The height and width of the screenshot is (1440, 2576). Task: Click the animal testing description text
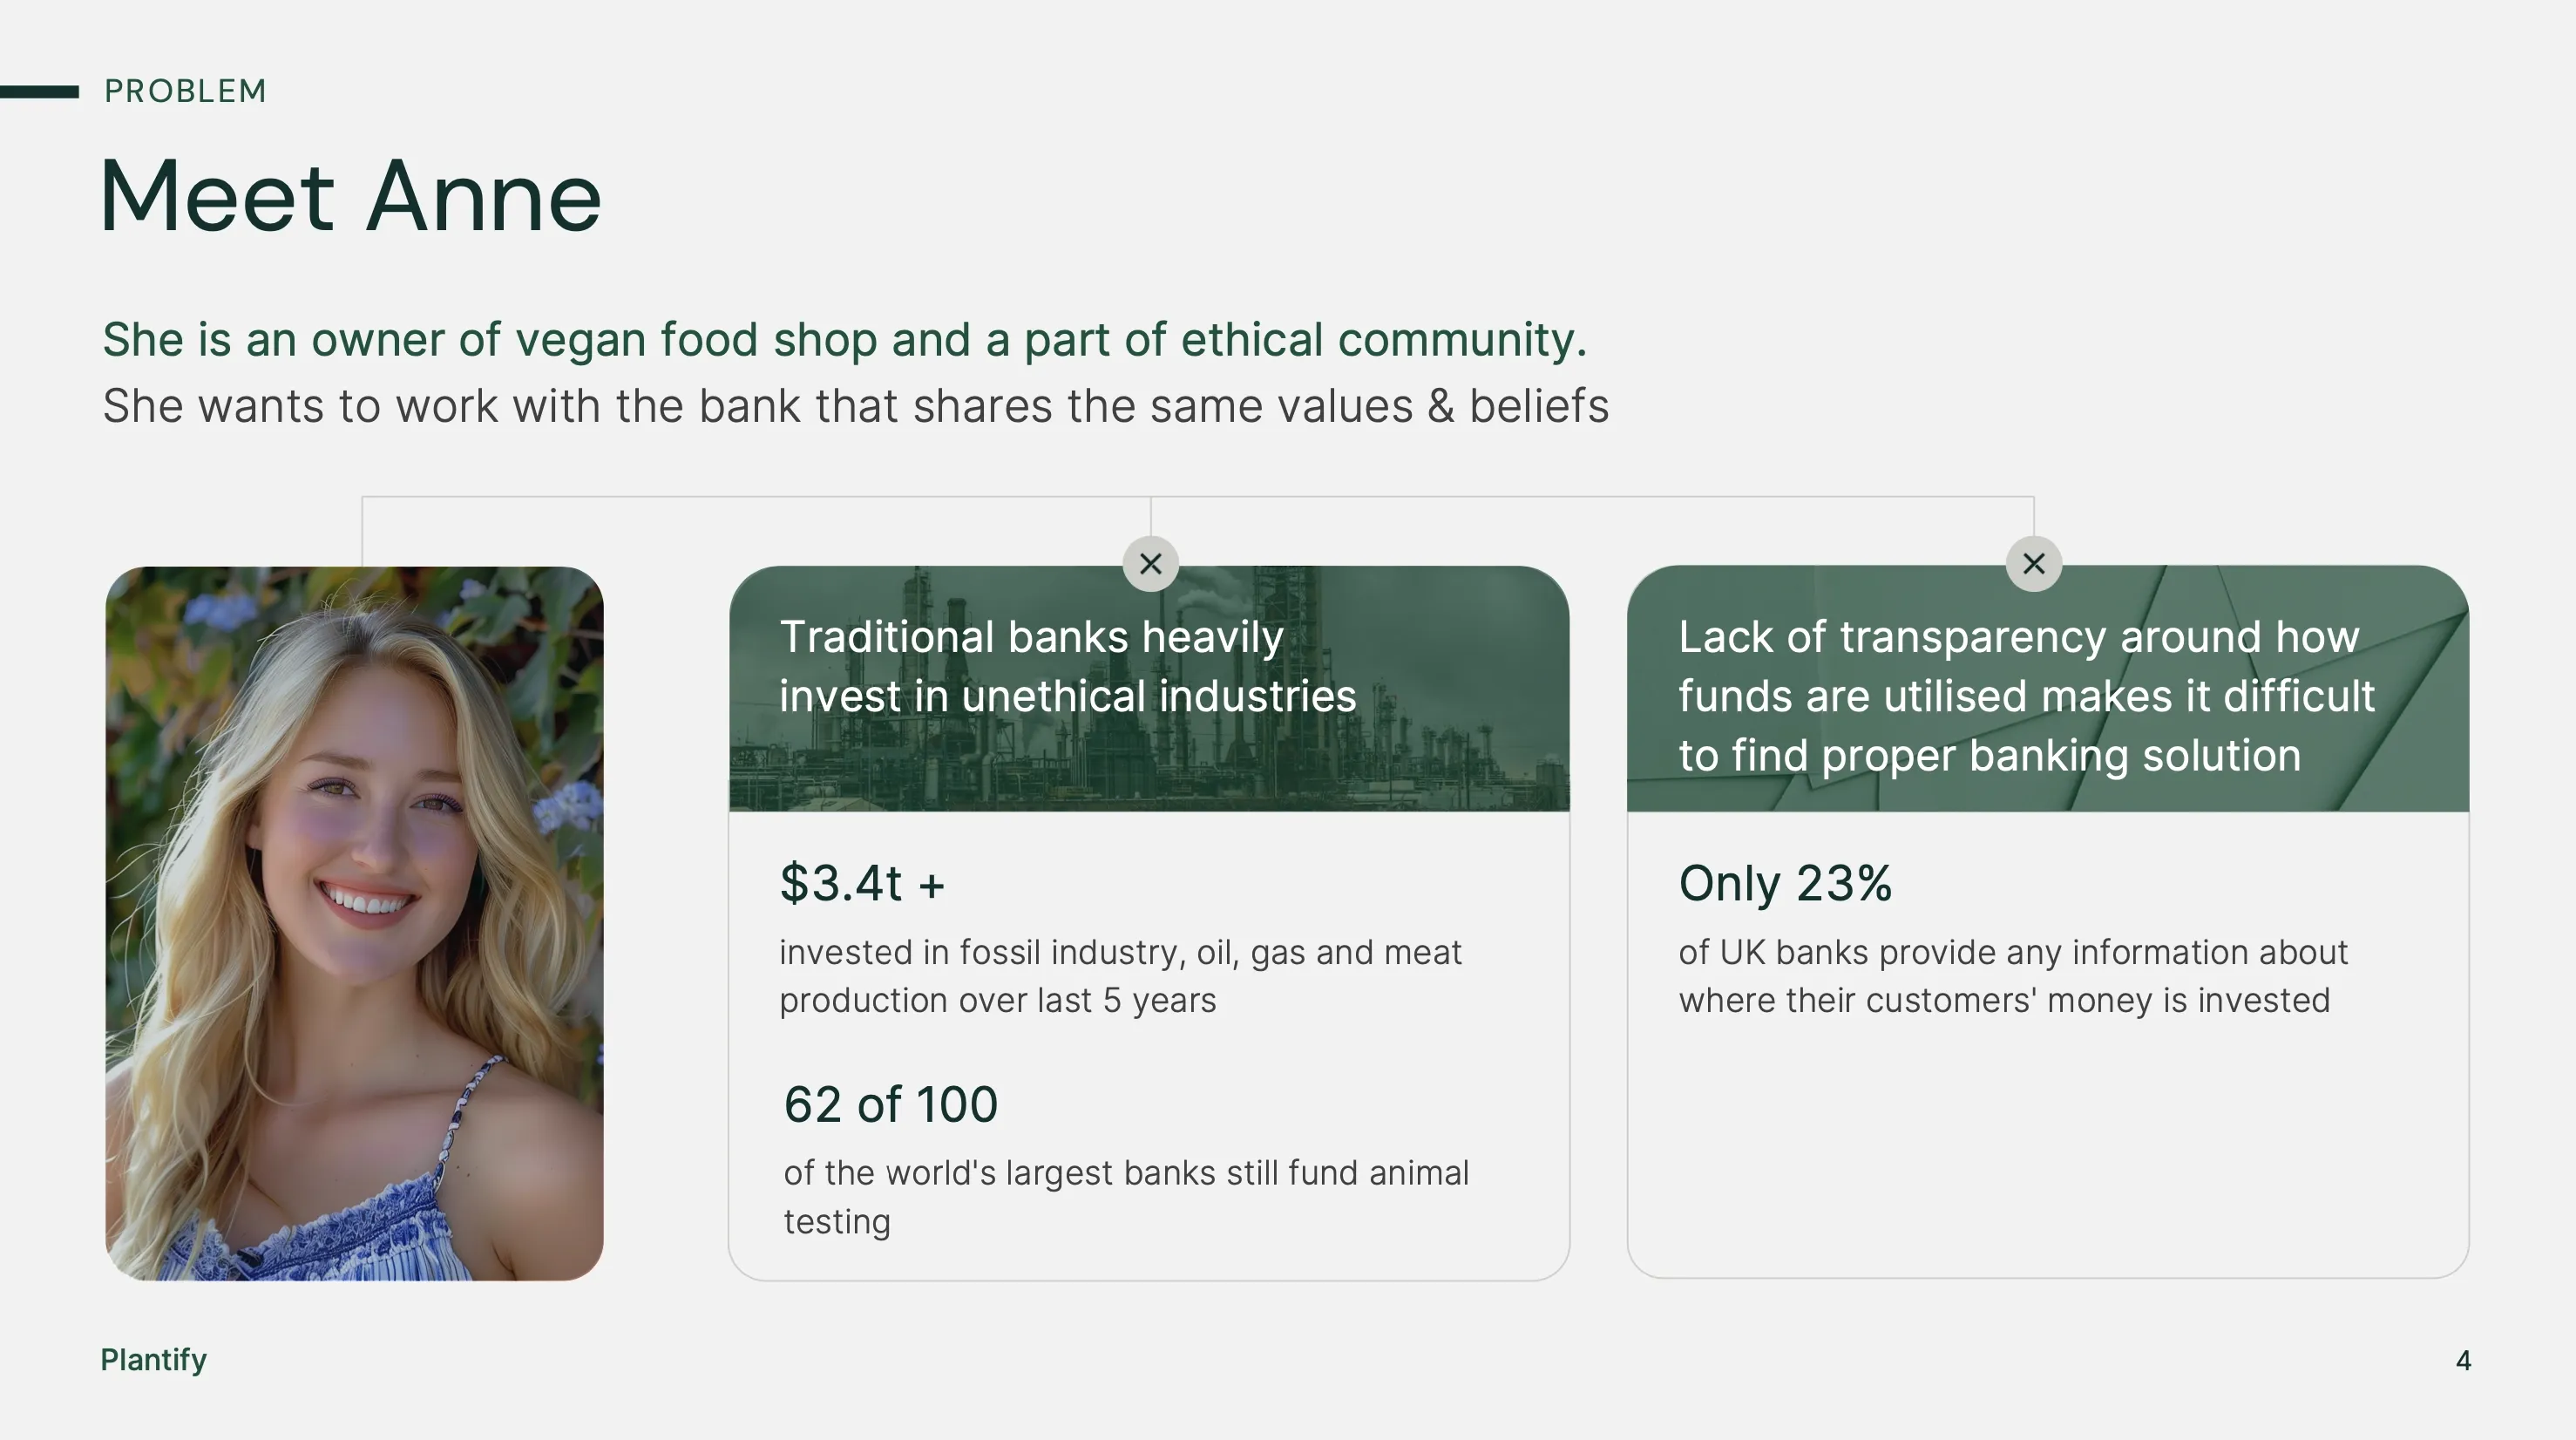pyautogui.click(x=1126, y=1196)
